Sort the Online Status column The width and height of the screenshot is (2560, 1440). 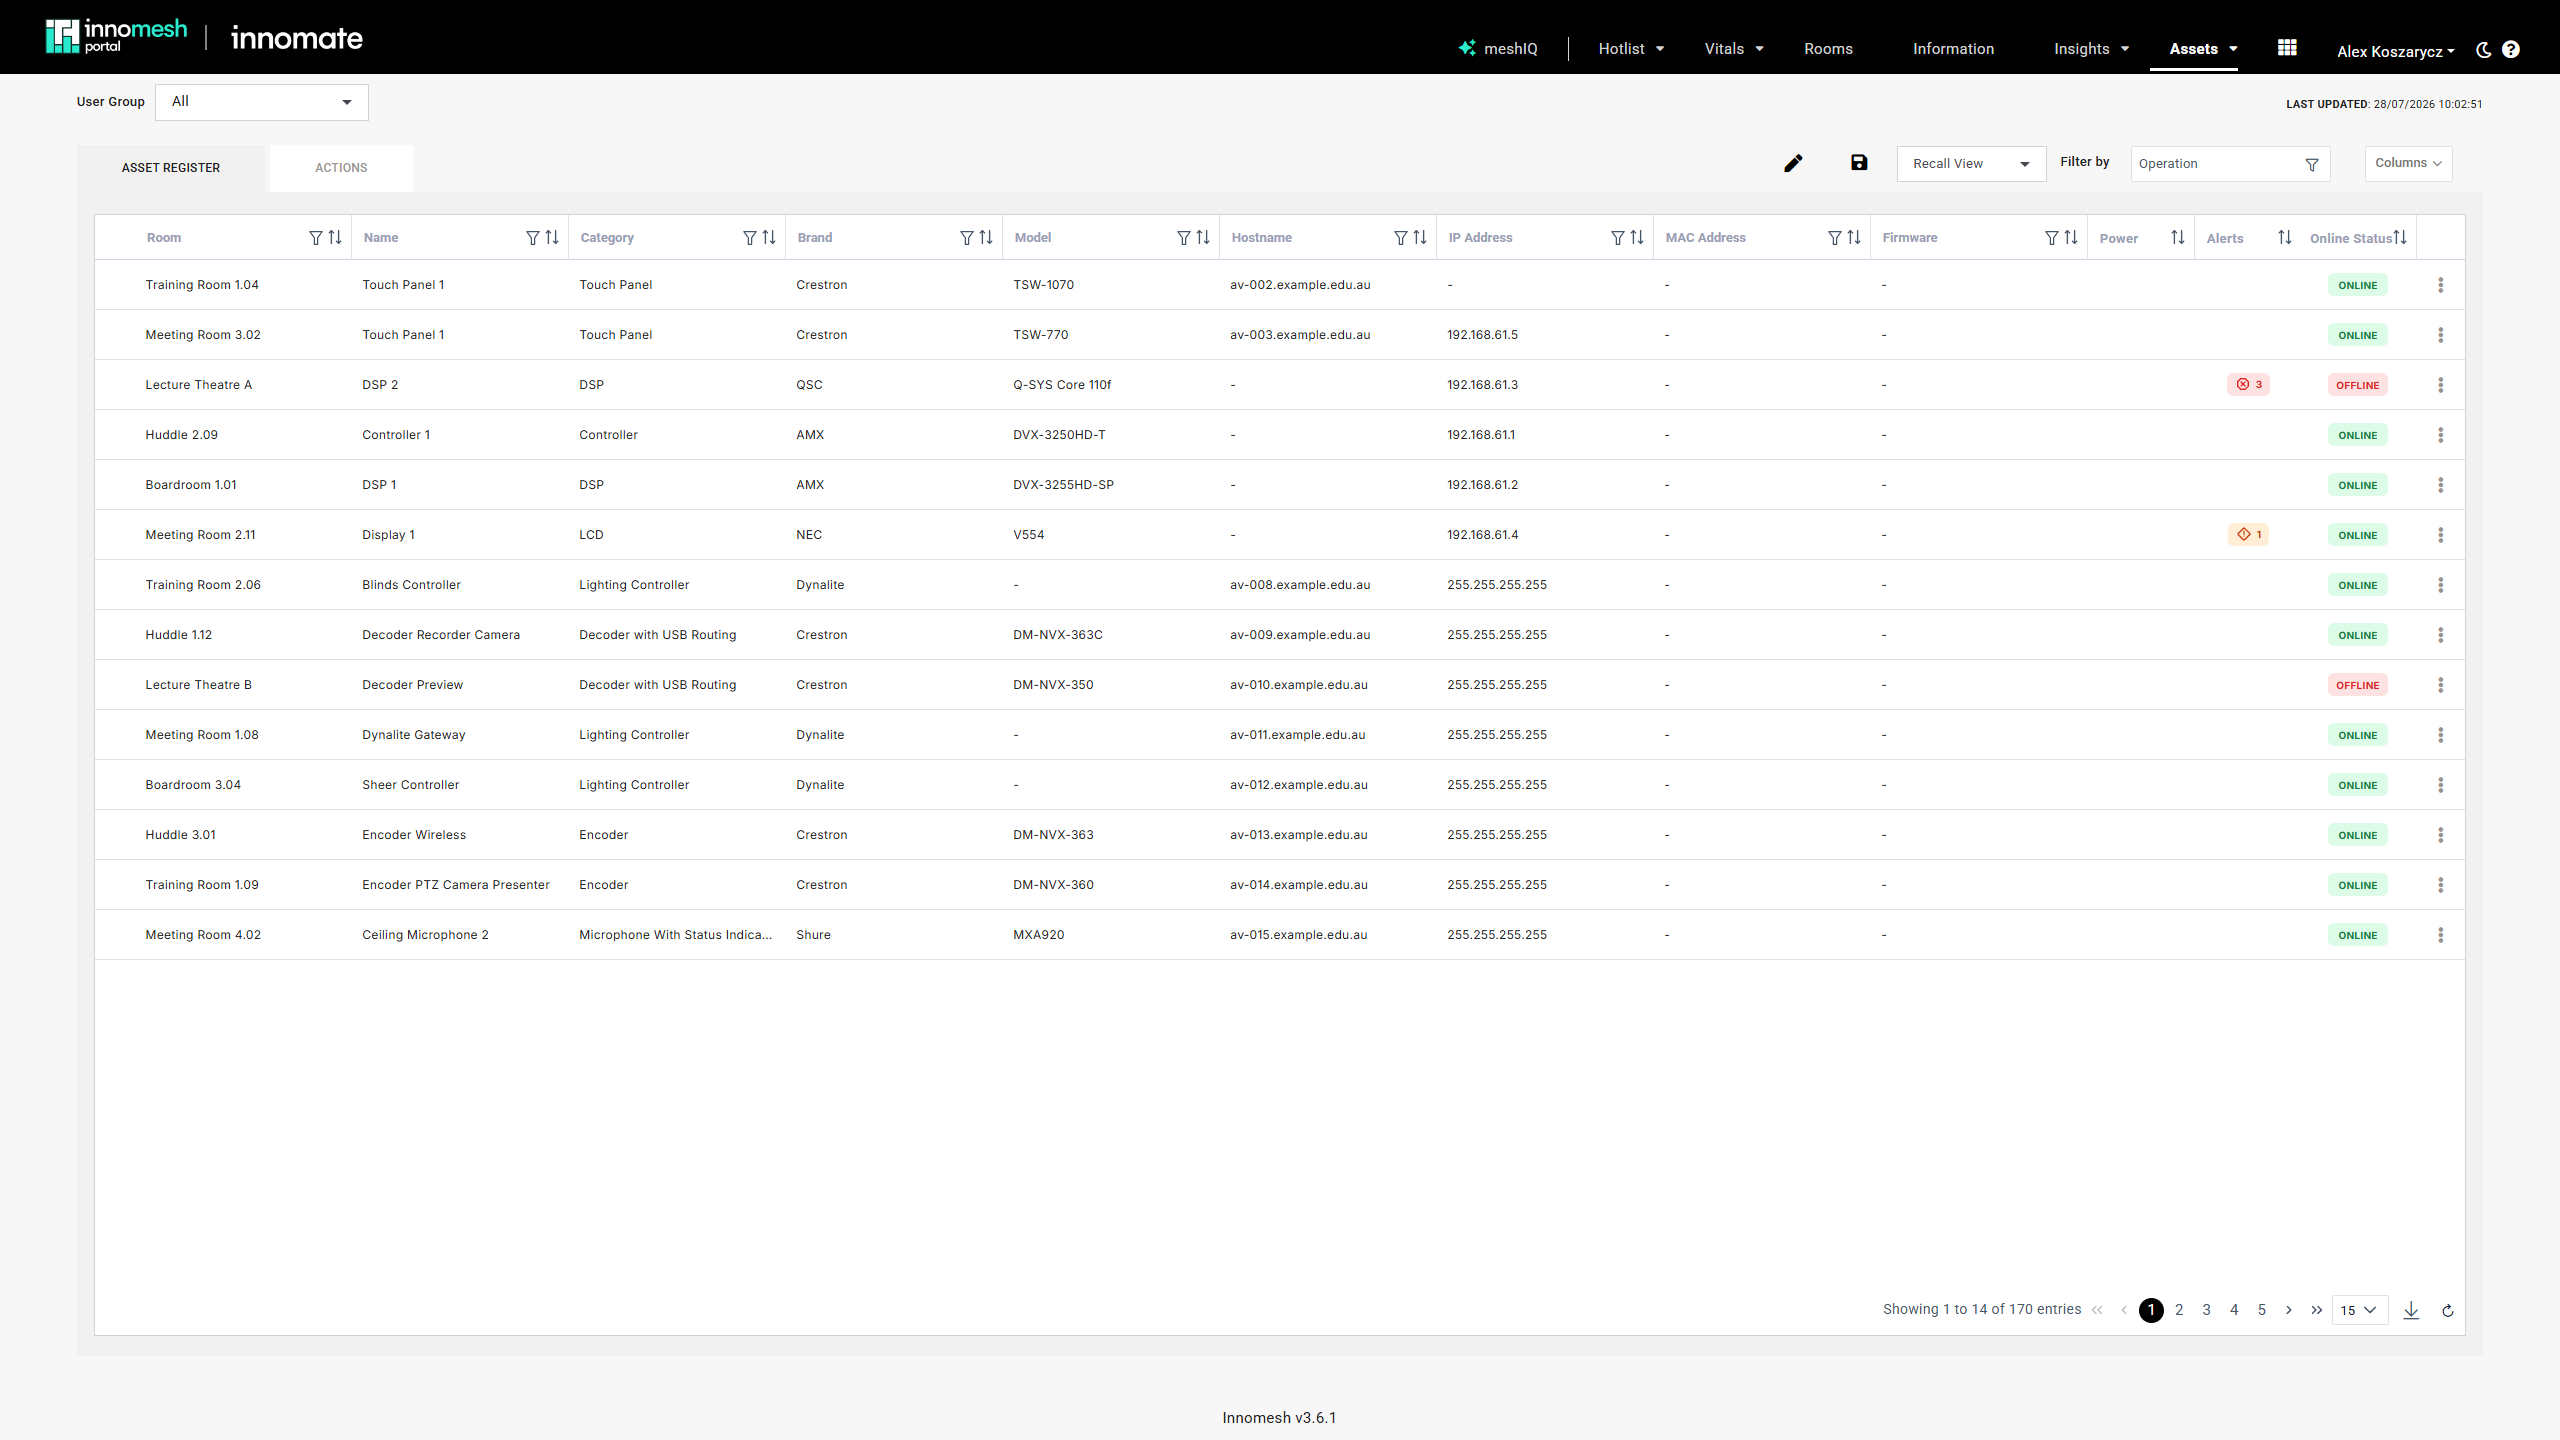click(x=2400, y=237)
